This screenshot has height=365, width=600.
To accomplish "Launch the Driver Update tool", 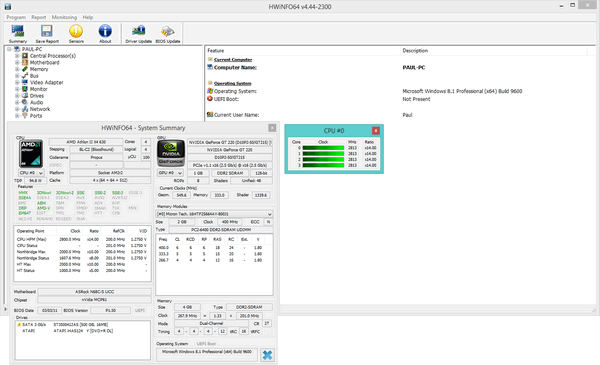I will pyautogui.click(x=139, y=34).
